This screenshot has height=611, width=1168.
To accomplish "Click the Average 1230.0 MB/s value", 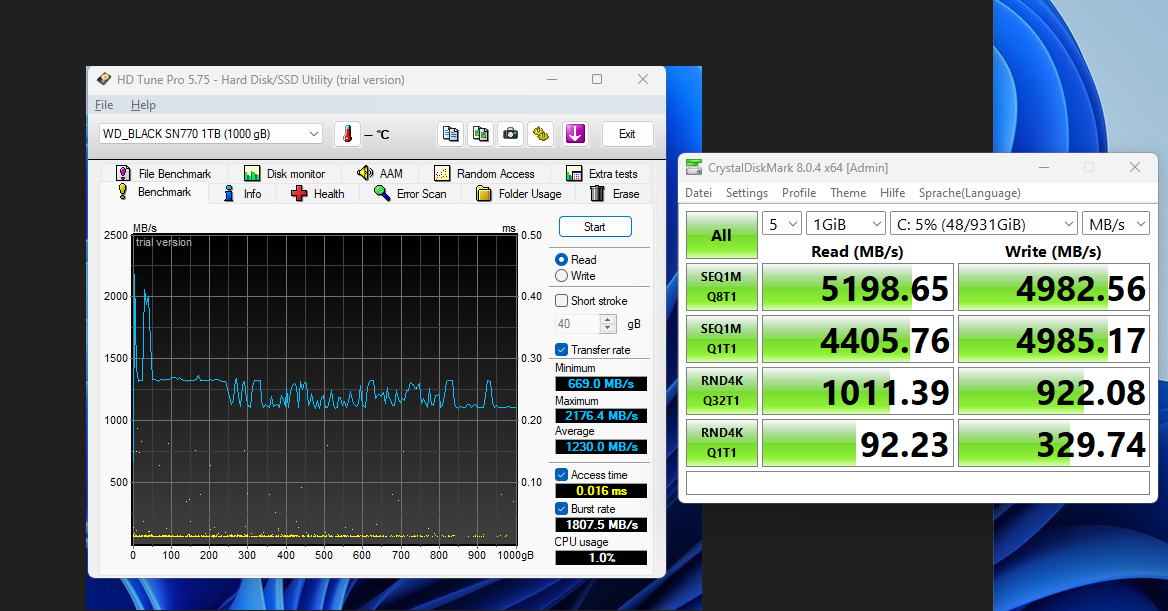I will 601,447.
